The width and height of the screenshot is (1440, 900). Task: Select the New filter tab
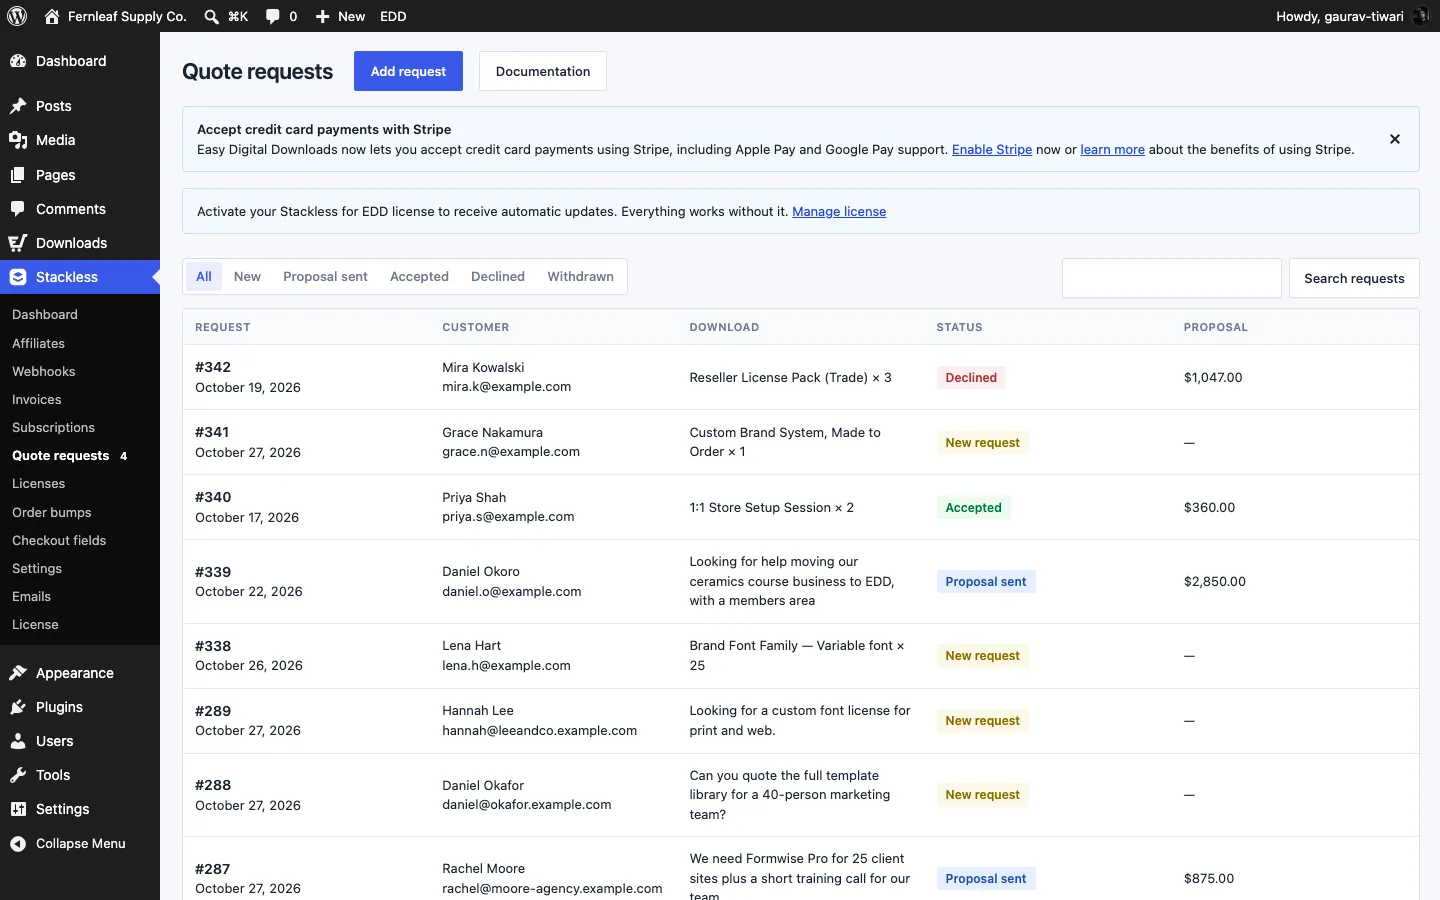[x=247, y=277]
